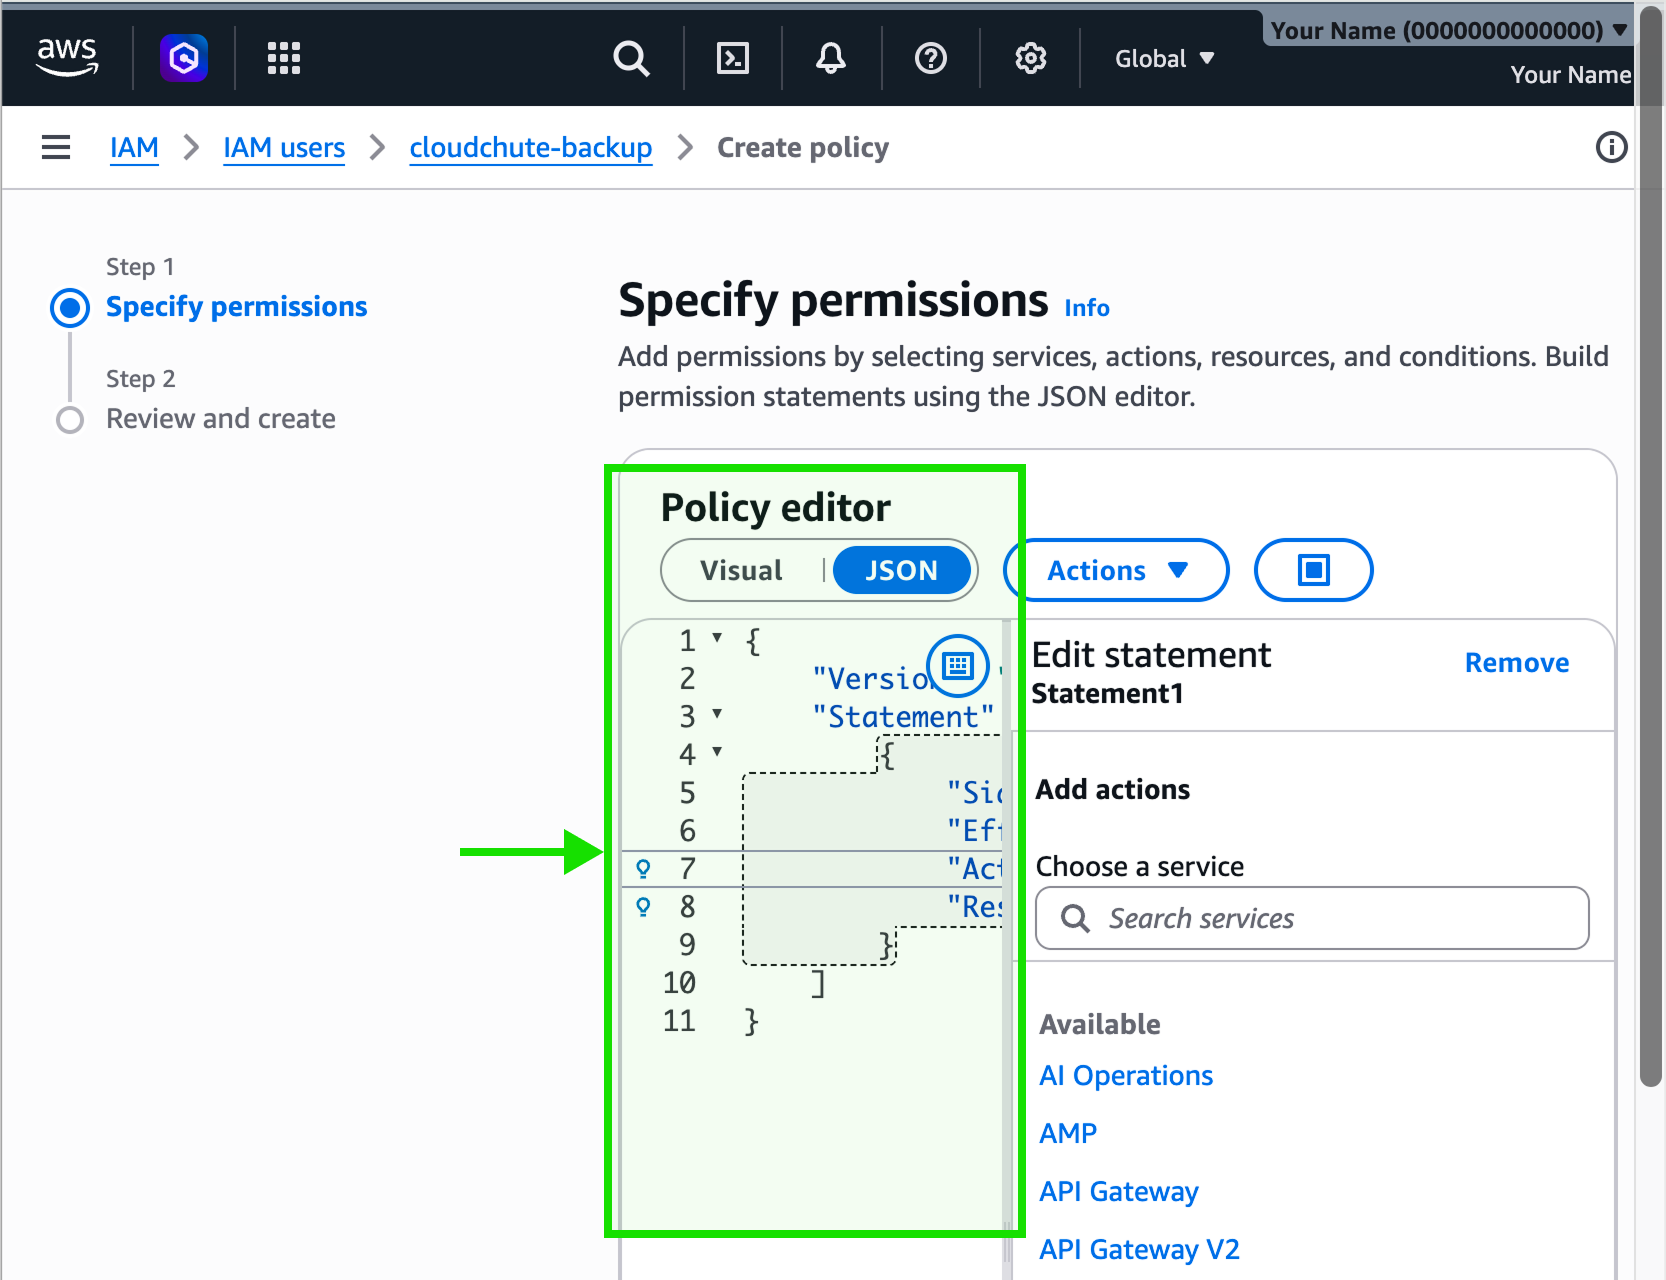
Task: Open the info panel circle icon
Action: click(x=1611, y=147)
